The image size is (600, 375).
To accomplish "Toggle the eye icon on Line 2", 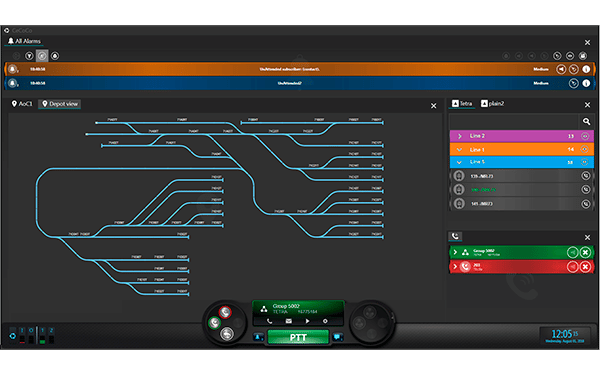I will point(584,136).
